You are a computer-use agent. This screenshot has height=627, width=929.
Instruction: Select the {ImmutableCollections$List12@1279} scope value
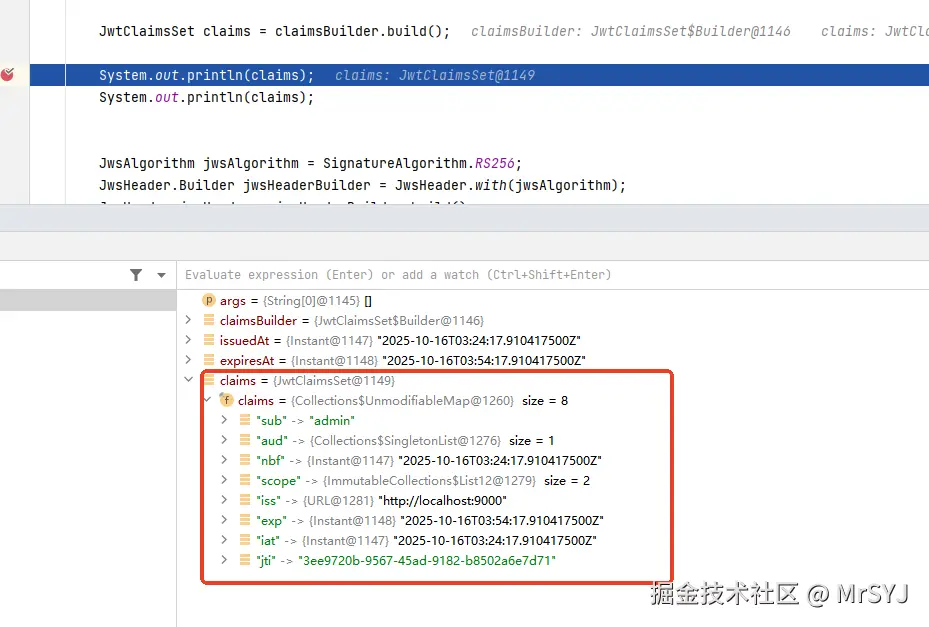pos(429,481)
